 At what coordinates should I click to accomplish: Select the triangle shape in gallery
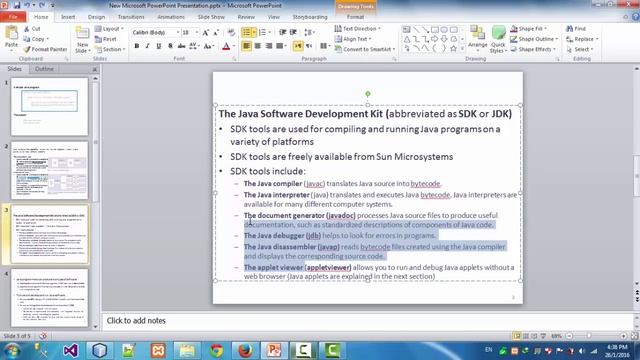pos(407,39)
